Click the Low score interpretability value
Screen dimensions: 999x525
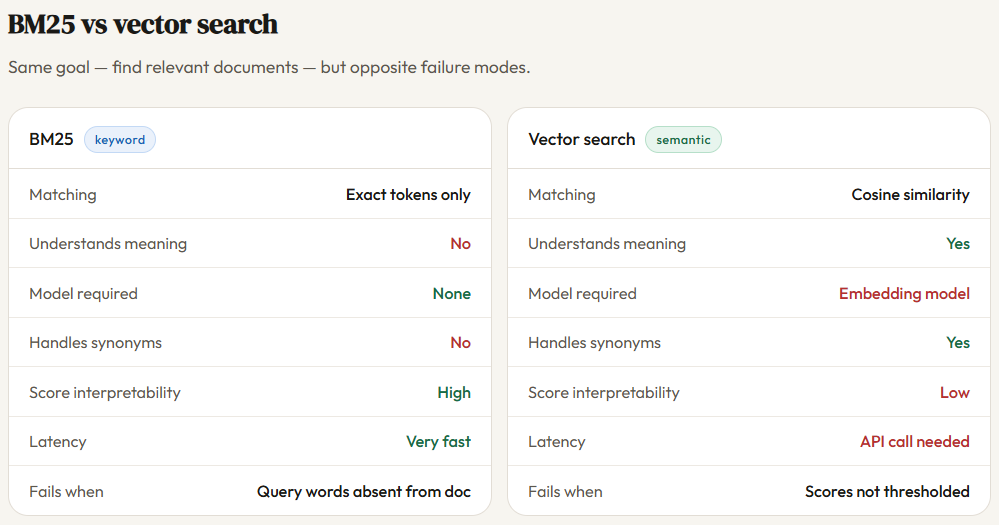tap(954, 393)
